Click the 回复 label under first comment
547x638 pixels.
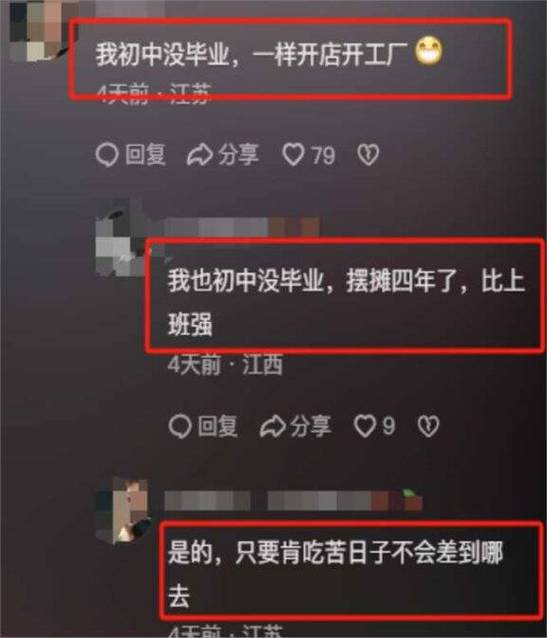(x=145, y=155)
